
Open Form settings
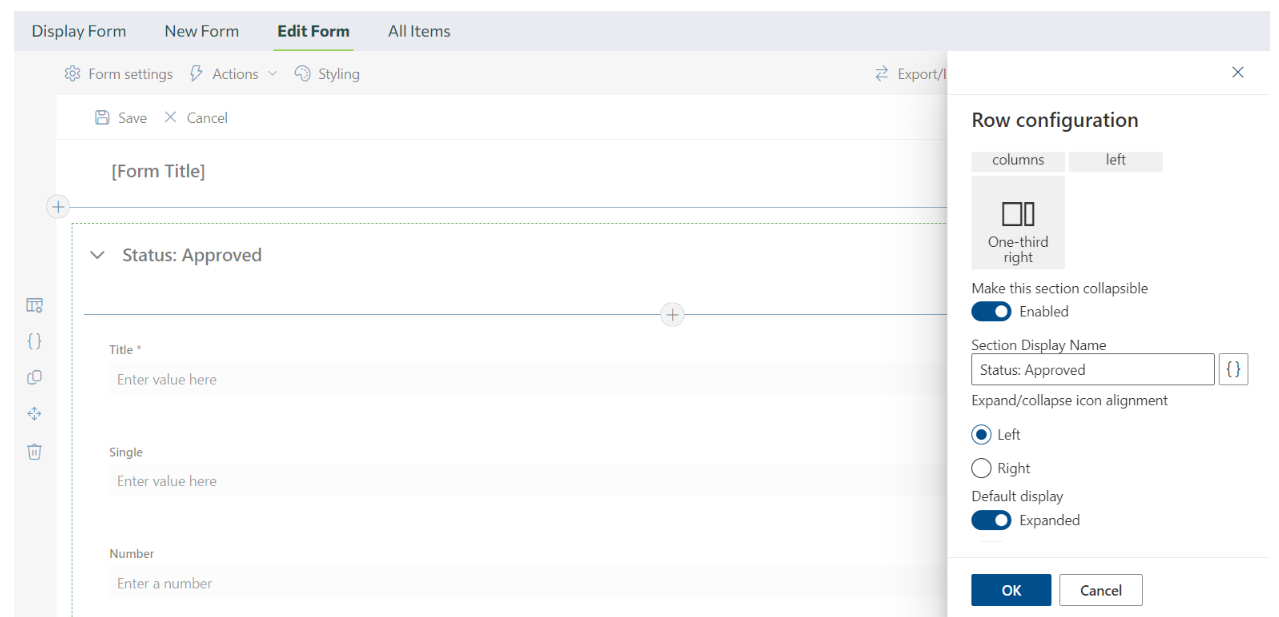click(118, 74)
